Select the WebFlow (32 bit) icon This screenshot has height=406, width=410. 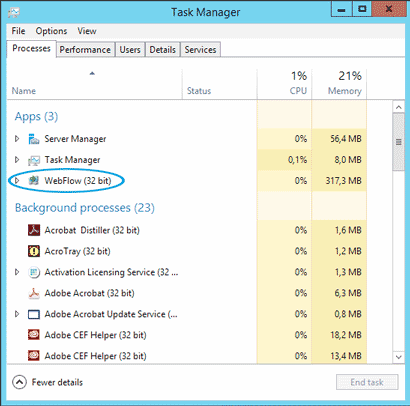(34, 181)
